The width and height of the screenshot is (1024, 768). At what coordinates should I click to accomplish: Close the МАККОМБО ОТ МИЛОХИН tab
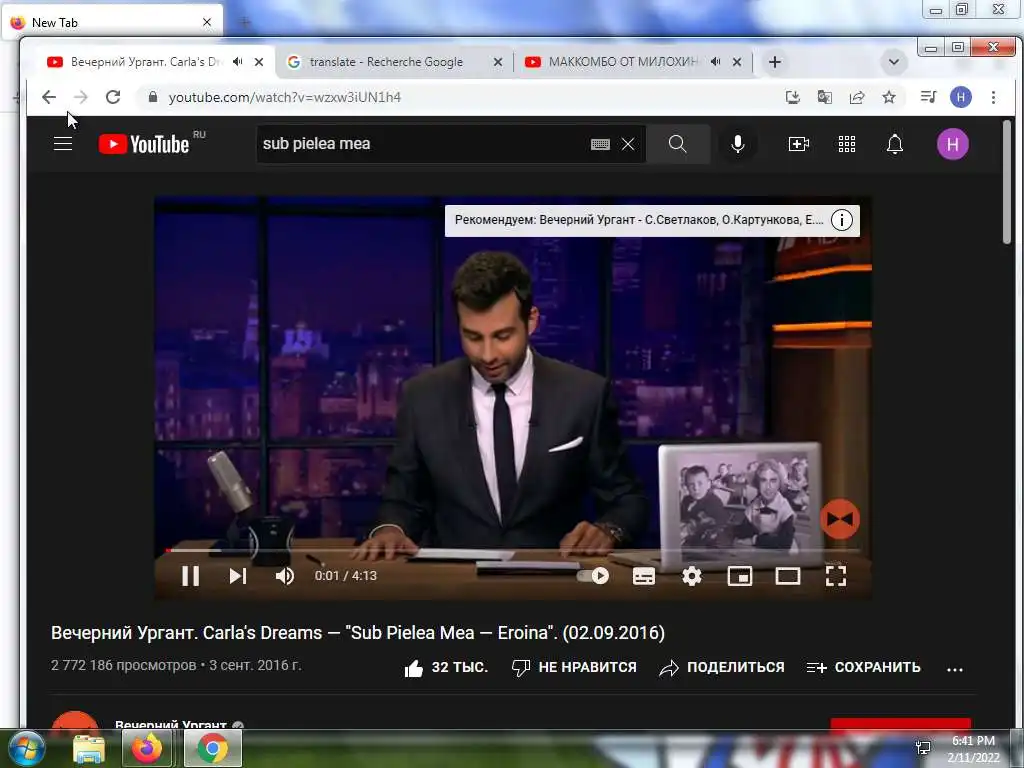point(737,62)
